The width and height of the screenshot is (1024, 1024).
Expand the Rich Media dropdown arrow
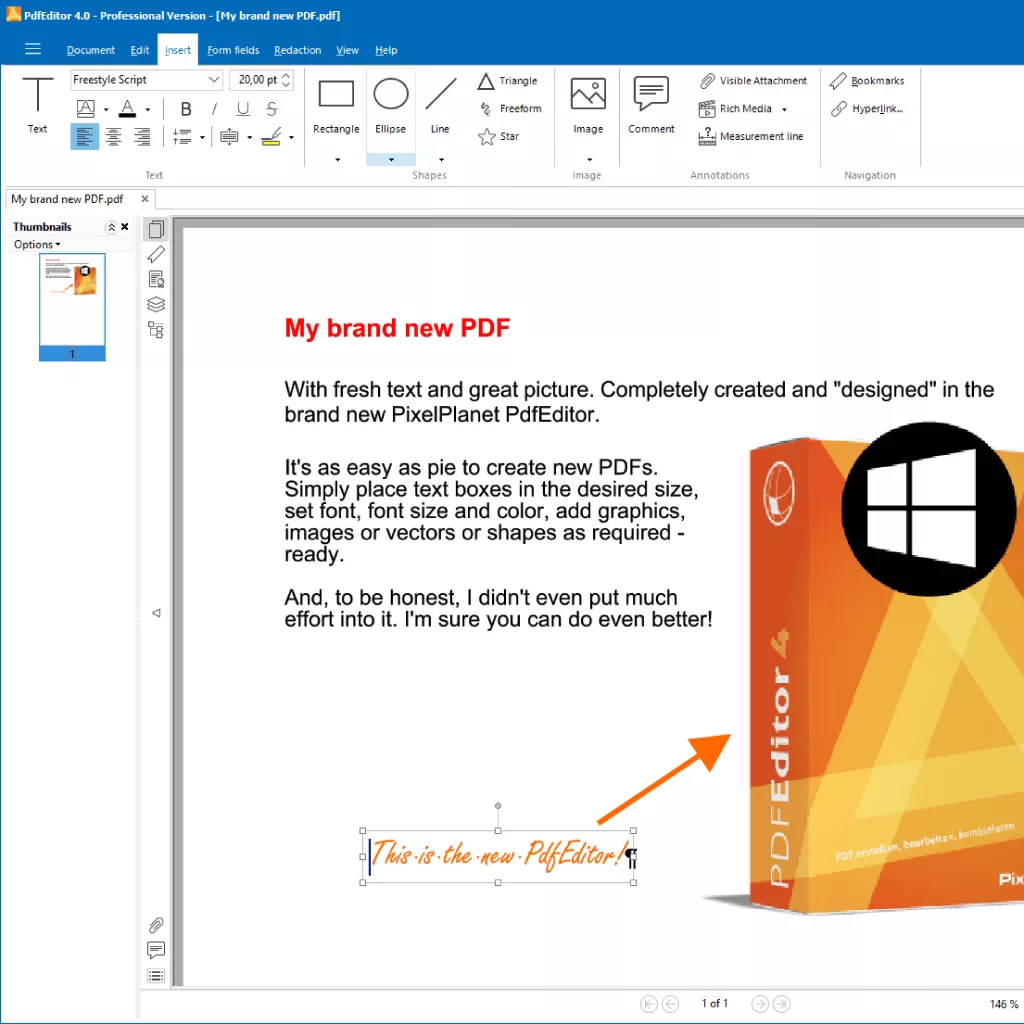784,110
